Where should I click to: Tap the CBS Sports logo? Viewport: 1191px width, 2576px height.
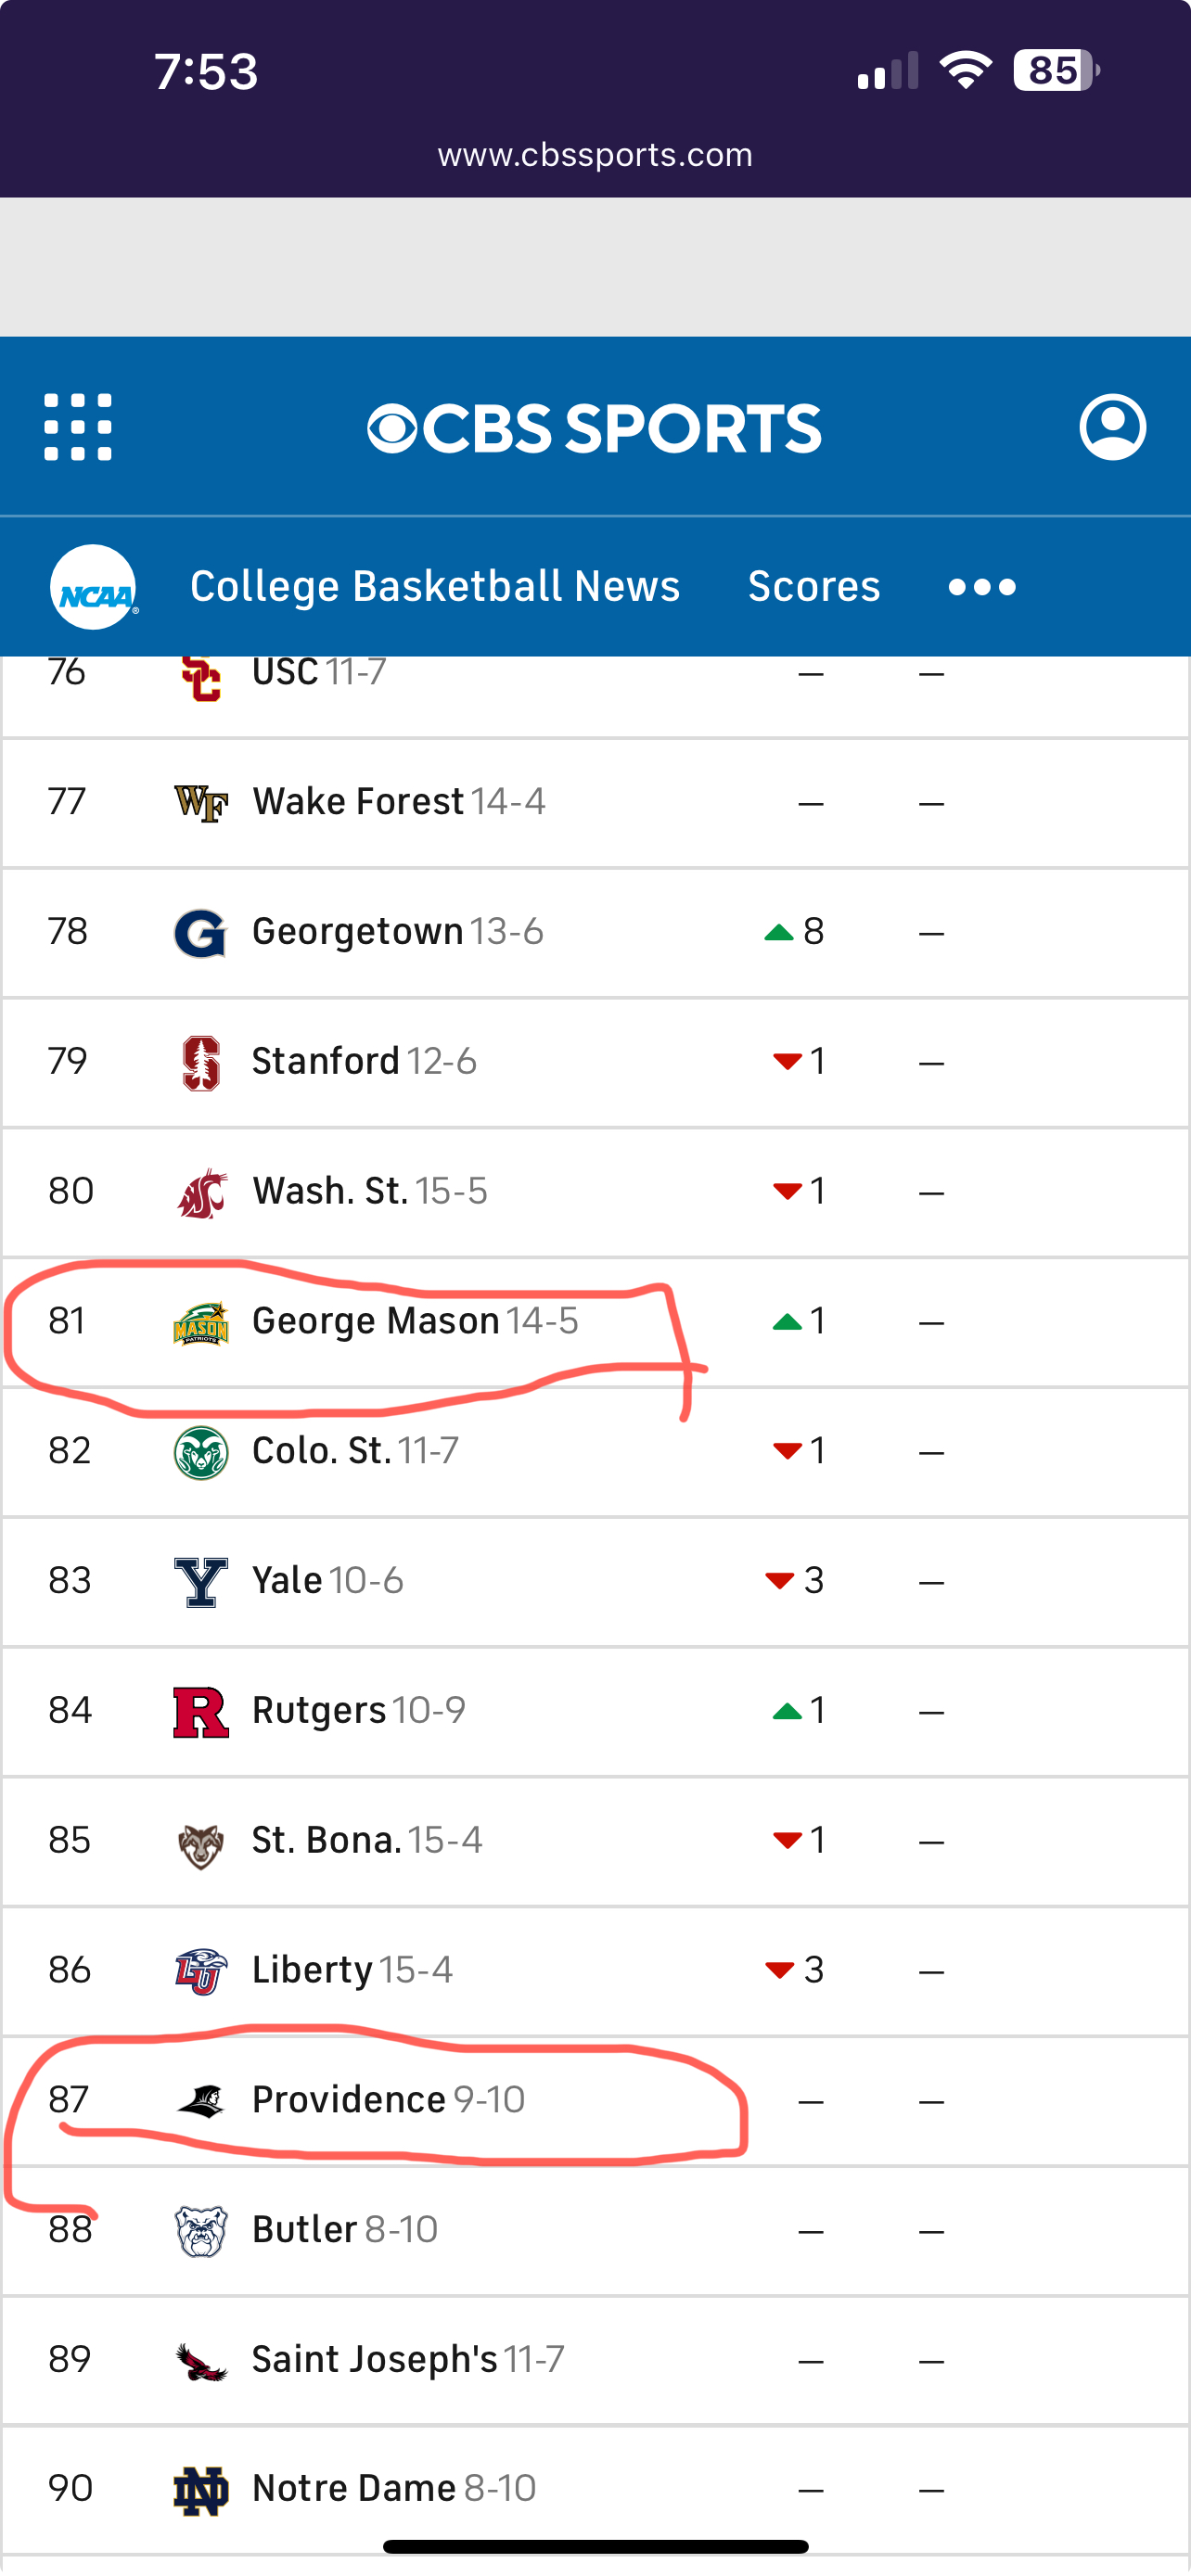(595, 428)
